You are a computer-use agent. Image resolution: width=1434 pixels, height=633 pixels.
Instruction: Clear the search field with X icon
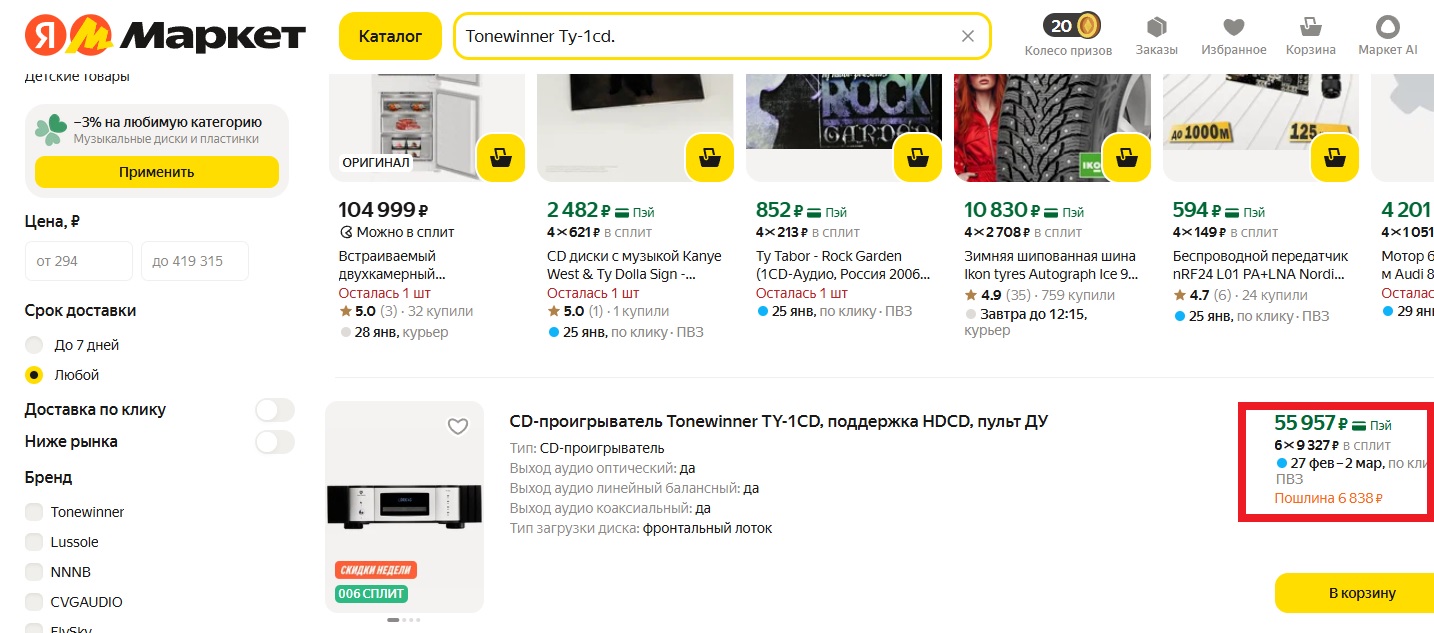pyautogui.click(x=967, y=36)
